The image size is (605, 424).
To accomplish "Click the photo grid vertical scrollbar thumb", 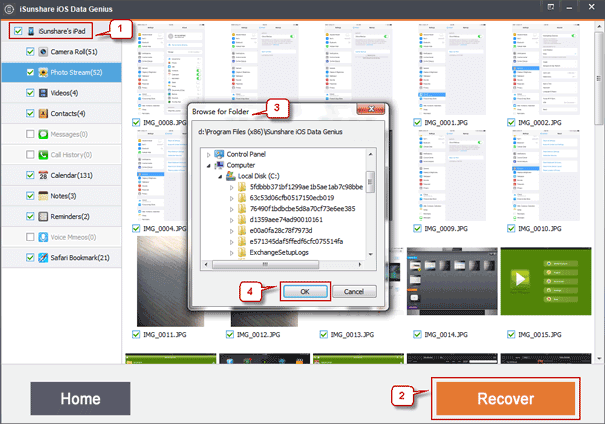I will click(x=599, y=79).
